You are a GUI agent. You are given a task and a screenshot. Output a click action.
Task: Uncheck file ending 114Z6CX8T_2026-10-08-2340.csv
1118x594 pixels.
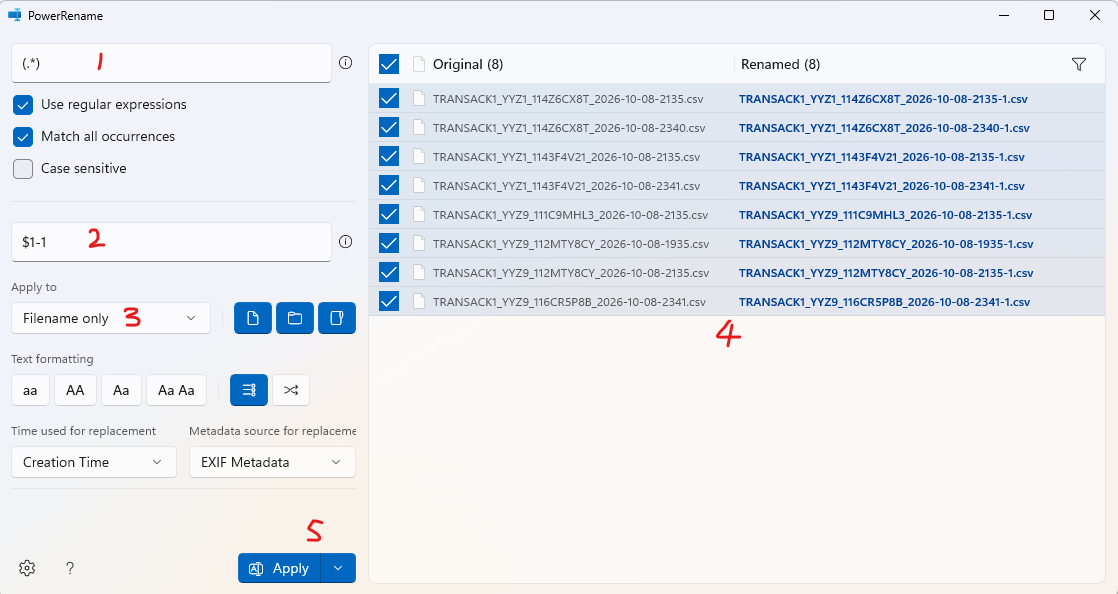pos(389,128)
